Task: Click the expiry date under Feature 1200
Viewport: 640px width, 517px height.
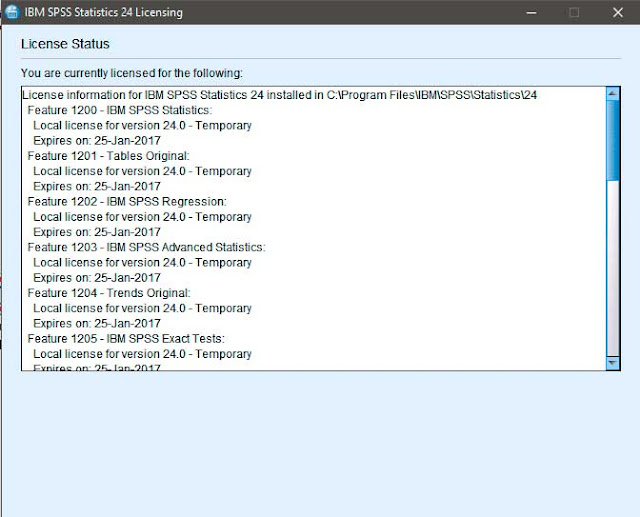Action: pos(97,141)
